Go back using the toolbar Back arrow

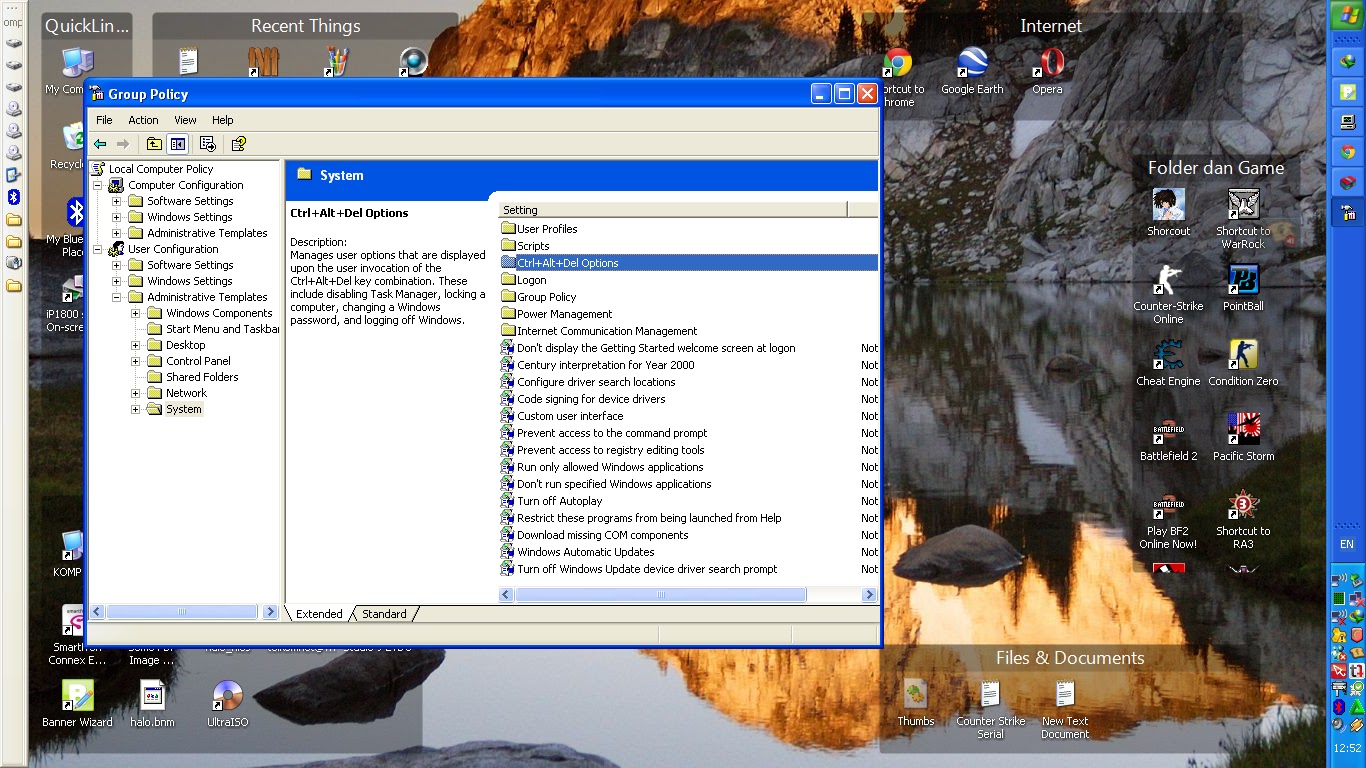pyautogui.click(x=100, y=144)
